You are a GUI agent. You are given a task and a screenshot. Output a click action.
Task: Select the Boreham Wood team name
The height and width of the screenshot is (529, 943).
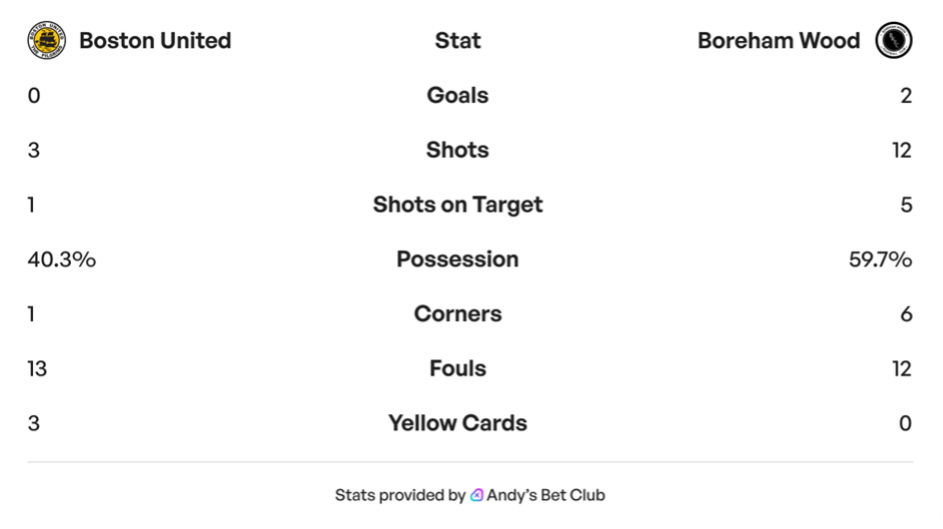click(x=778, y=41)
